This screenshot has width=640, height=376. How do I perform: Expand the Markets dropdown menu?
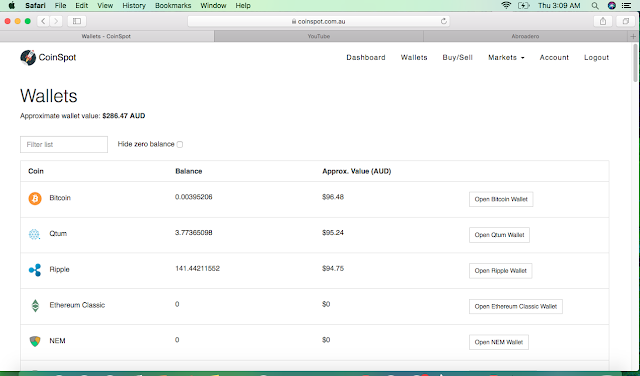[x=506, y=58]
